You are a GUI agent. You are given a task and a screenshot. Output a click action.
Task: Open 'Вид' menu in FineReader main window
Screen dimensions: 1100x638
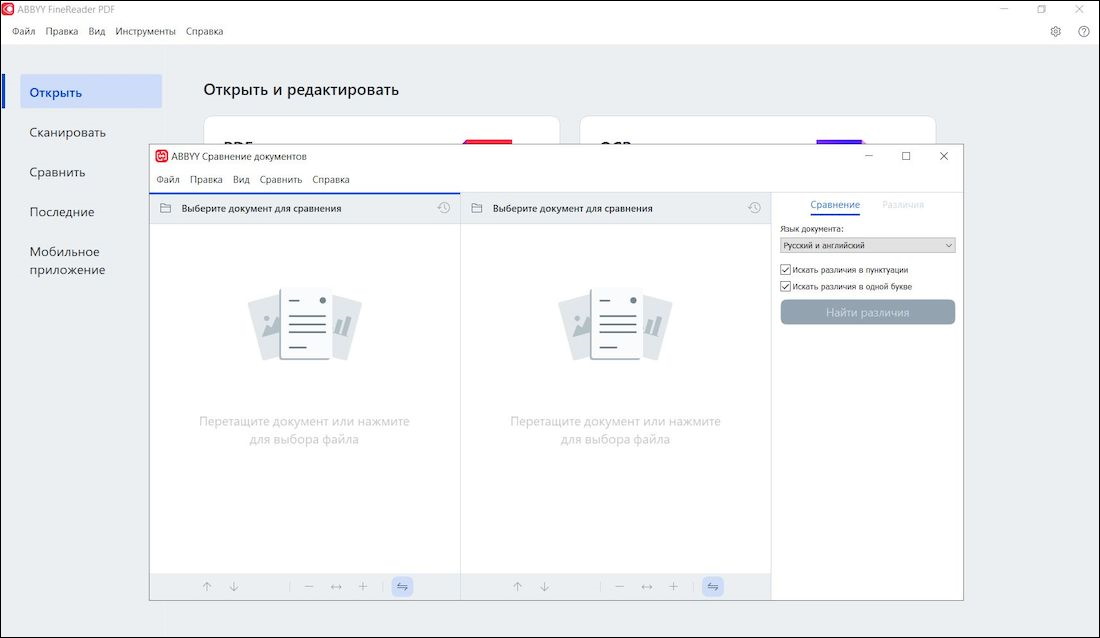click(x=97, y=32)
